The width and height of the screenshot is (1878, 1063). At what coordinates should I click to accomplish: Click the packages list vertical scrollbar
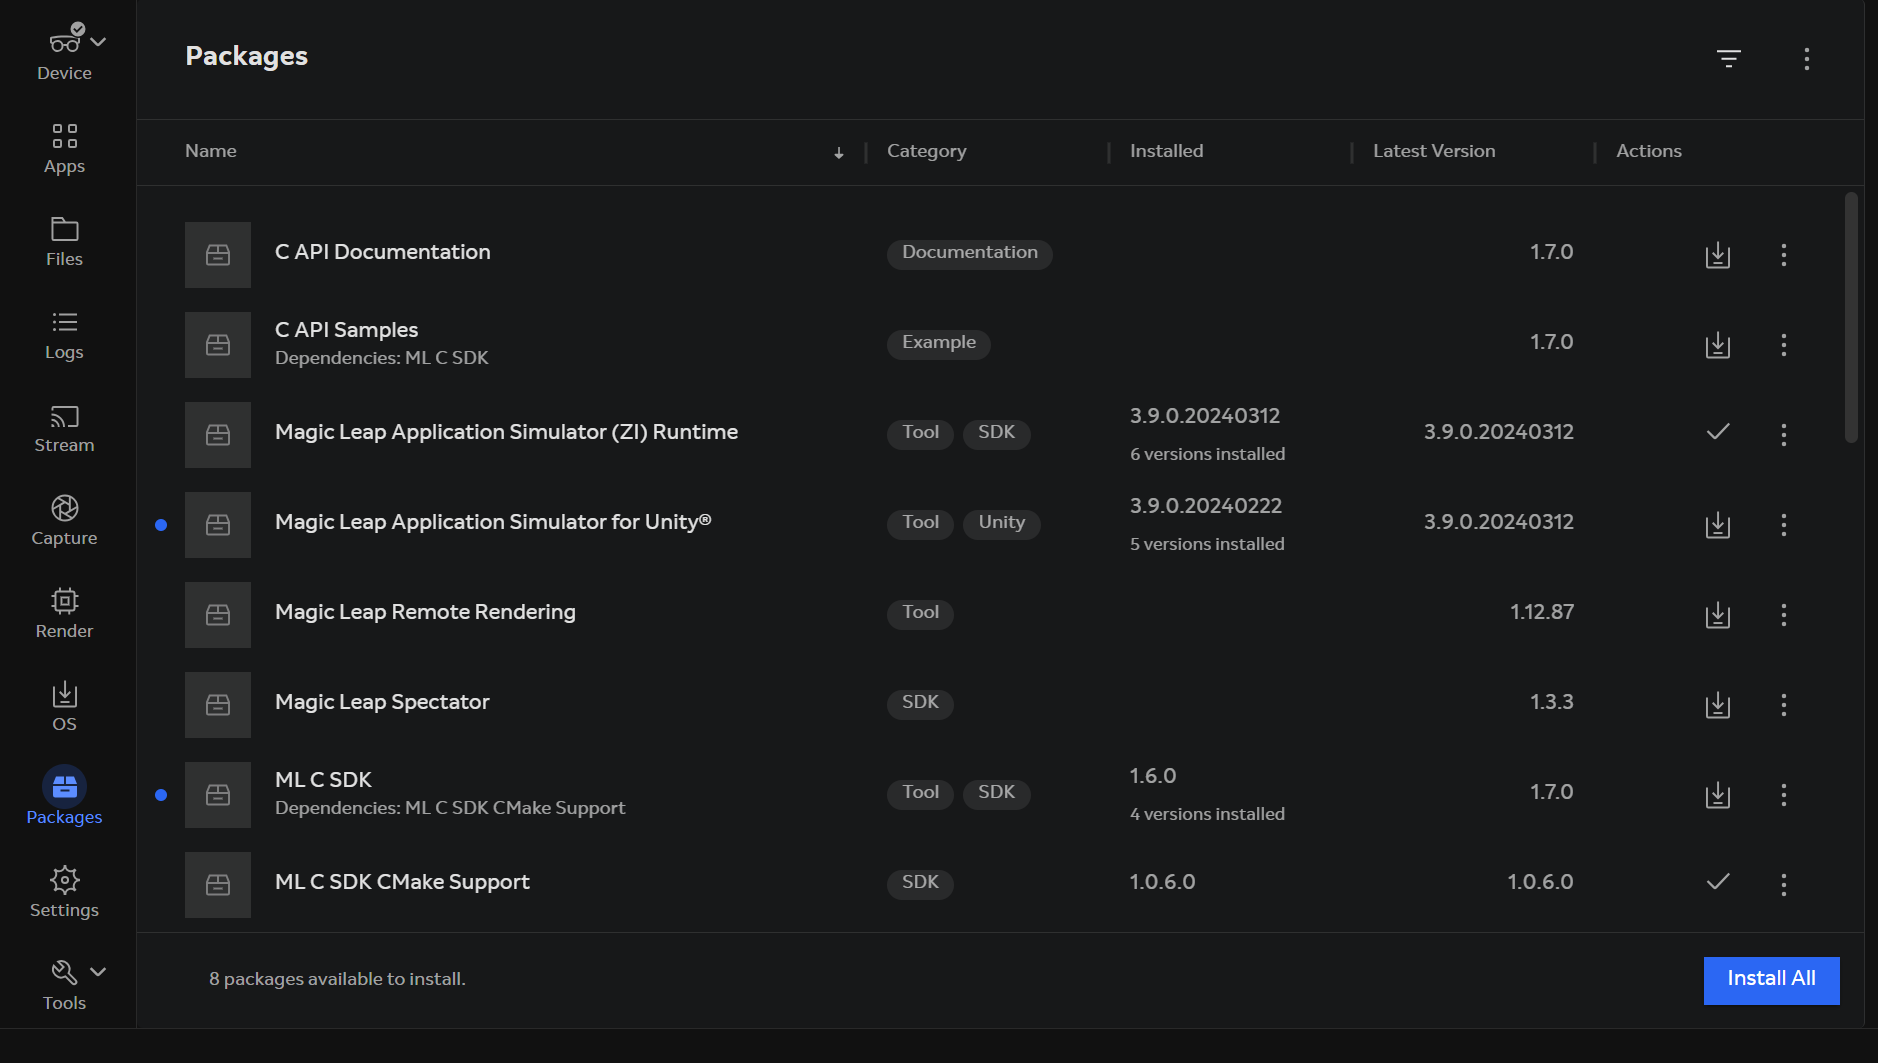tap(1851, 318)
